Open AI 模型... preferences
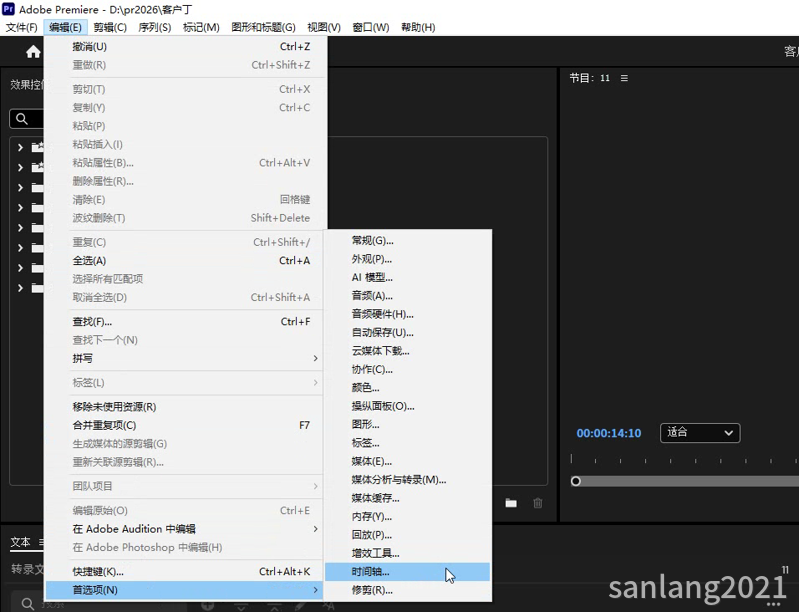The image size is (799, 612). pyautogui.click(x=408, y=277)
